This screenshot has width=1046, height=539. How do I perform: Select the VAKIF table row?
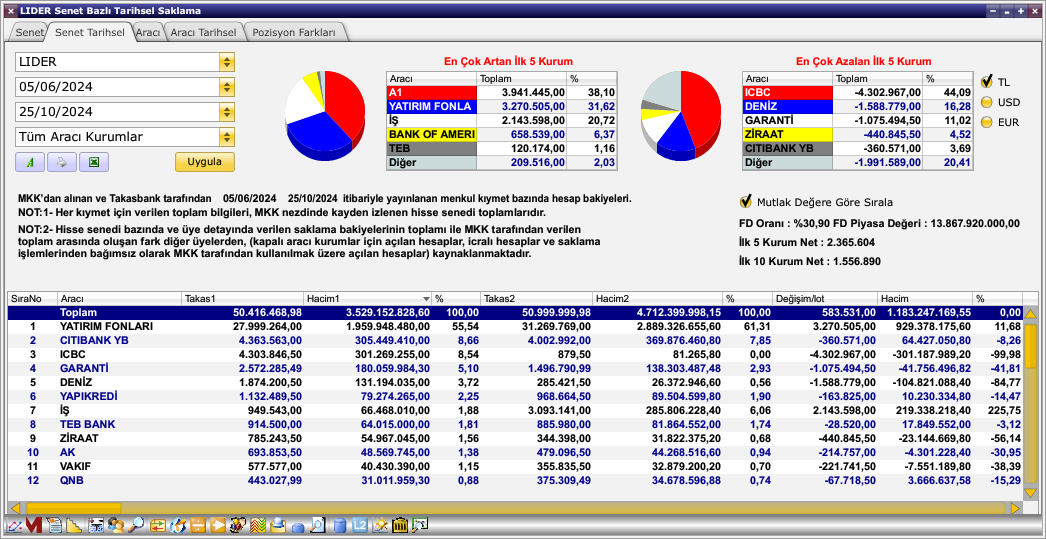point(514,466)
